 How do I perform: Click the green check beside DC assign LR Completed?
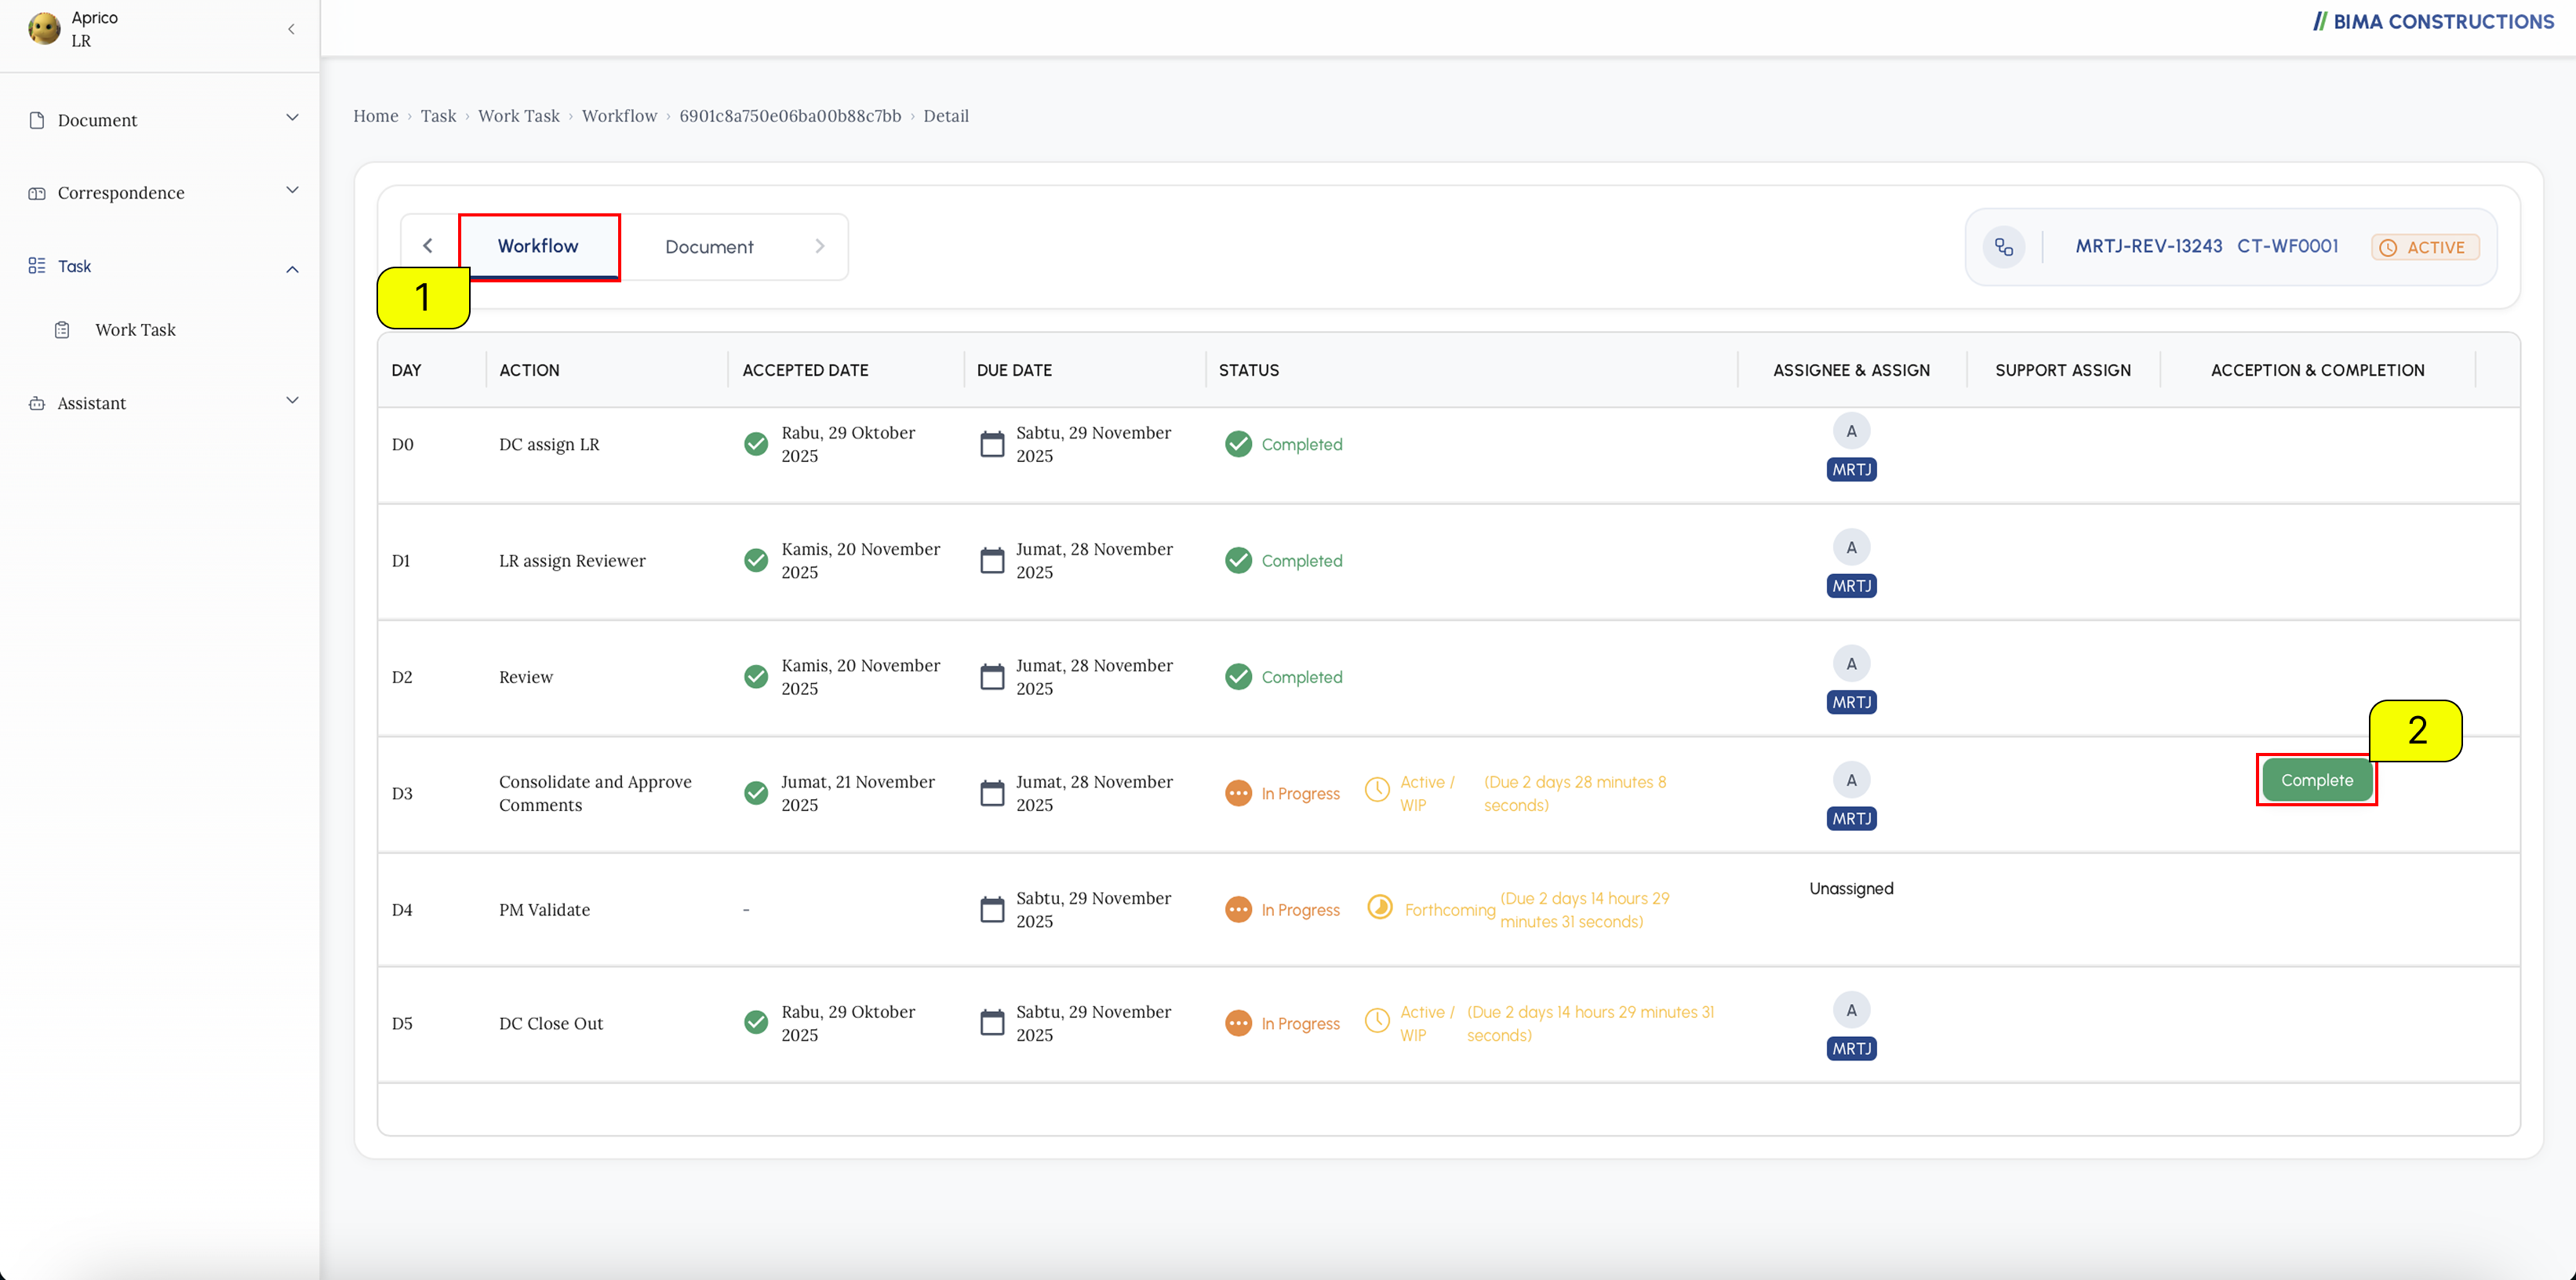click(1238, 444)
